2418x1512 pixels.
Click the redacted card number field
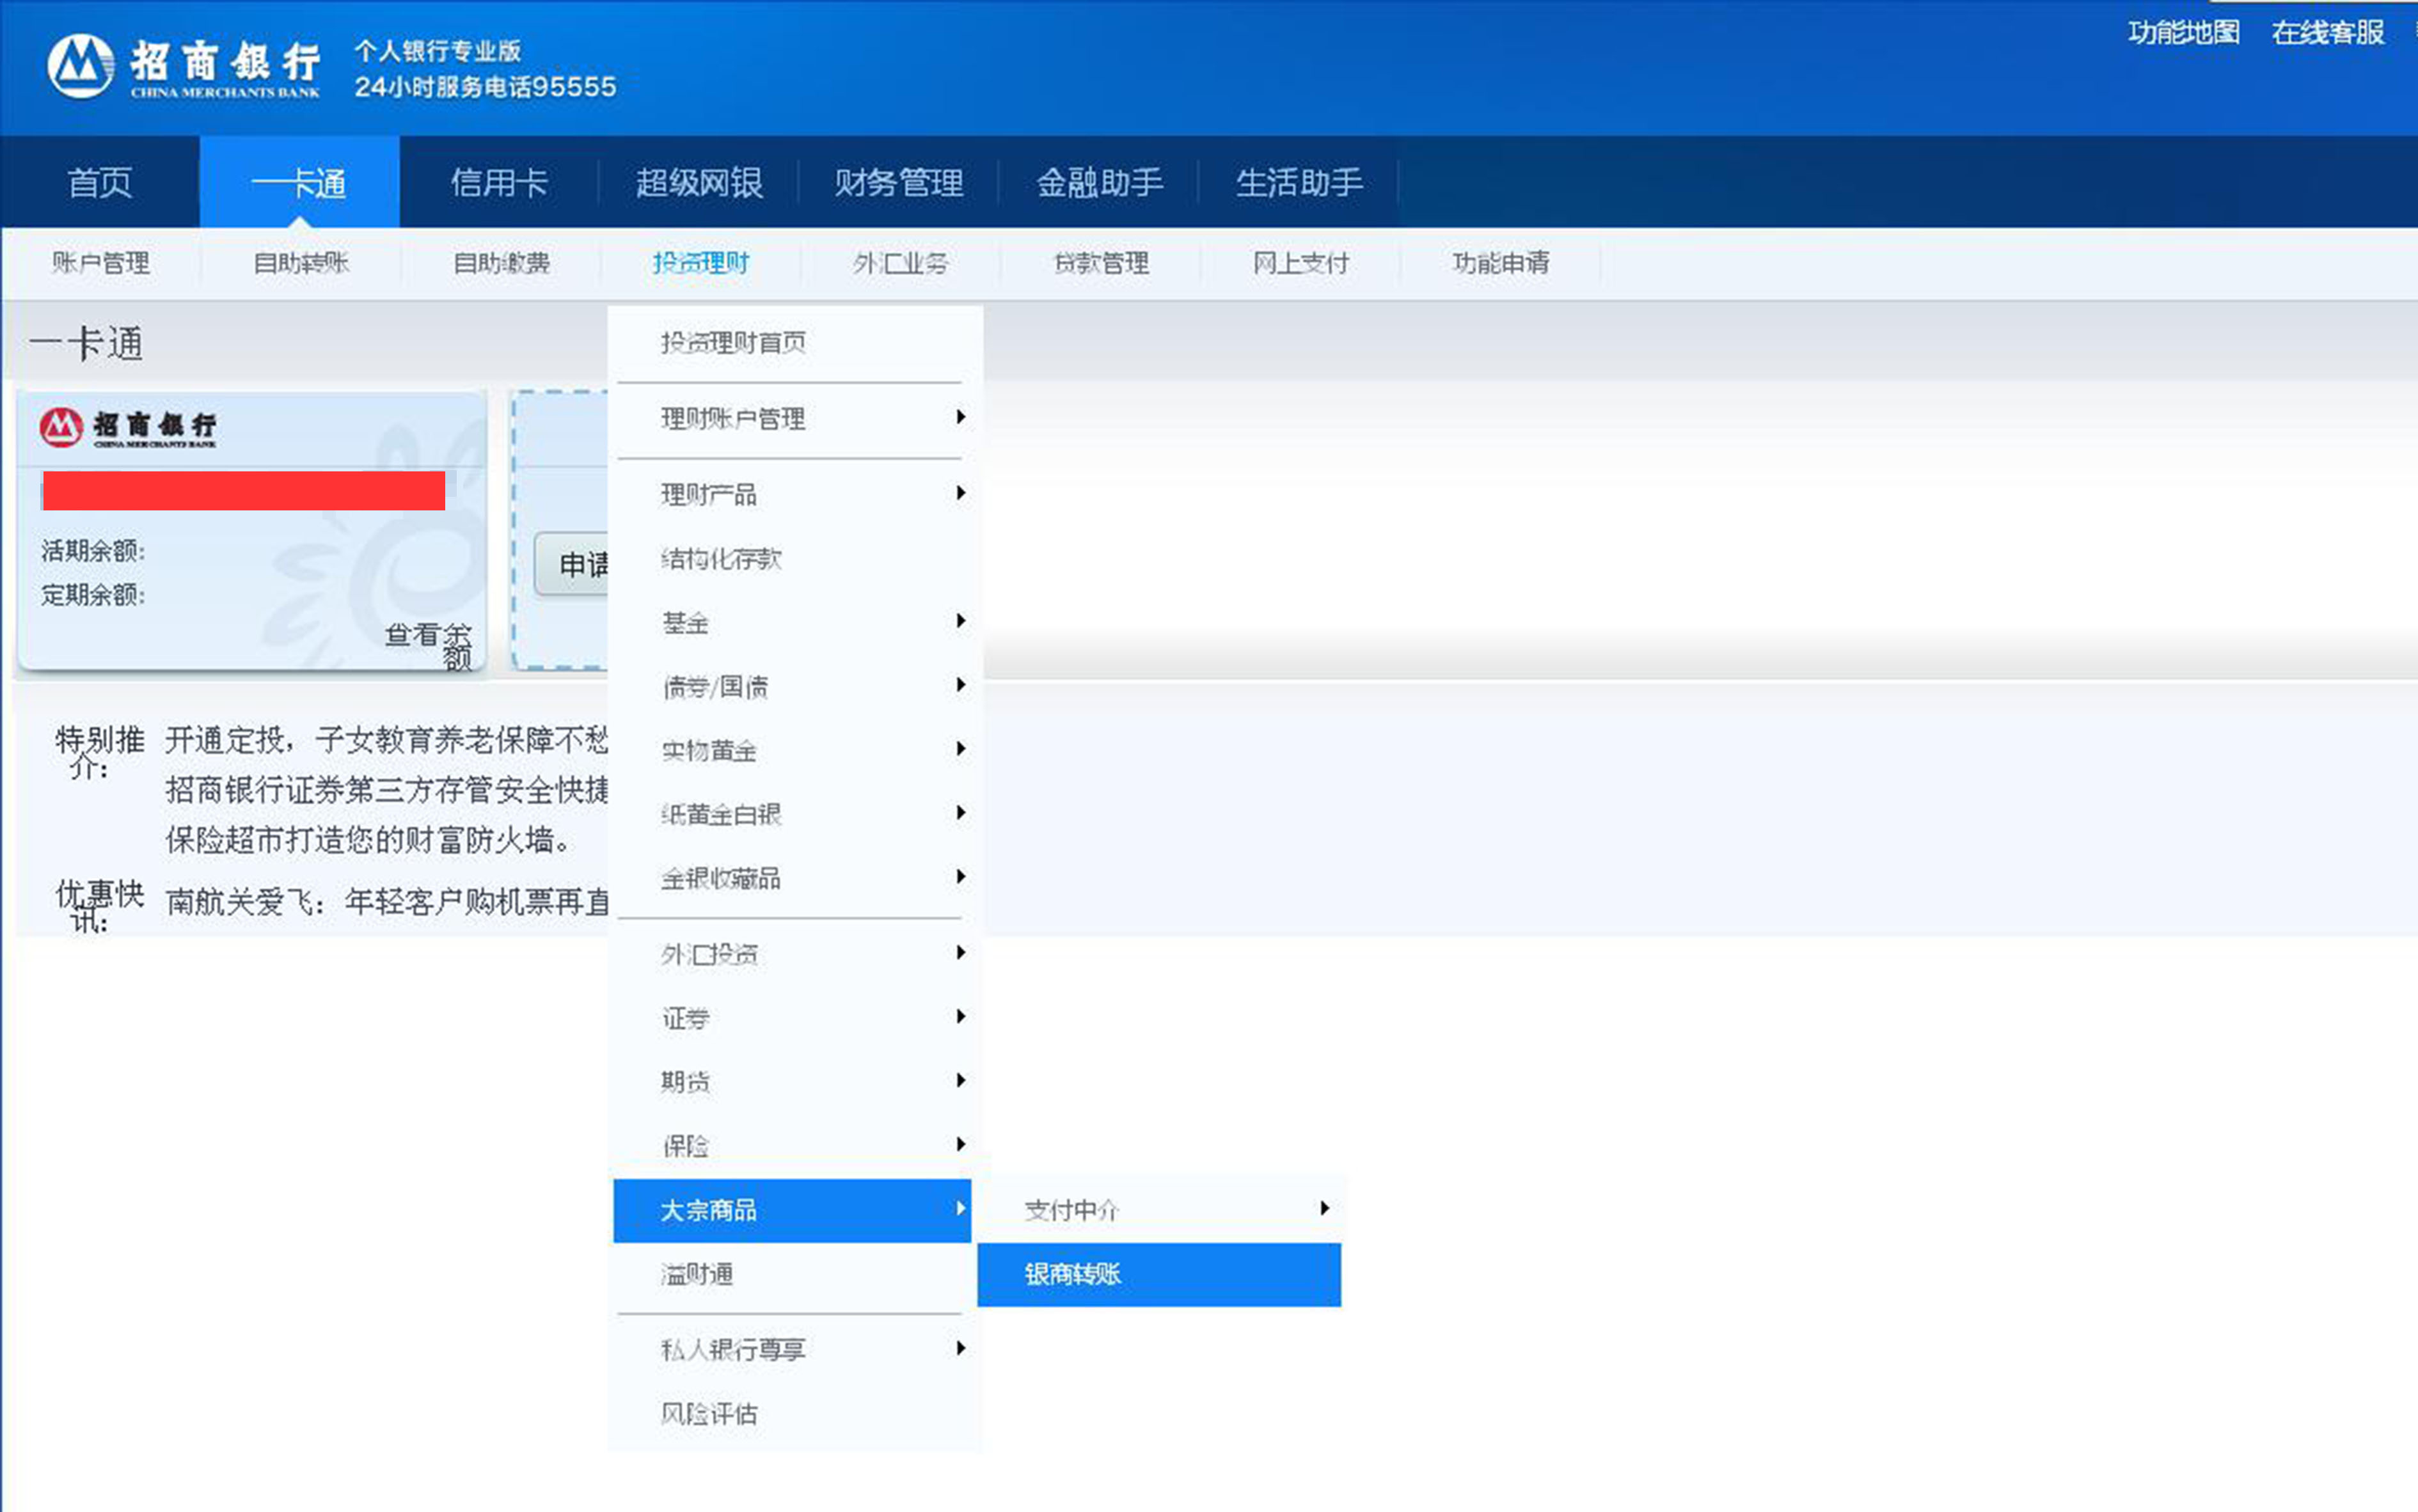(244, 491)
